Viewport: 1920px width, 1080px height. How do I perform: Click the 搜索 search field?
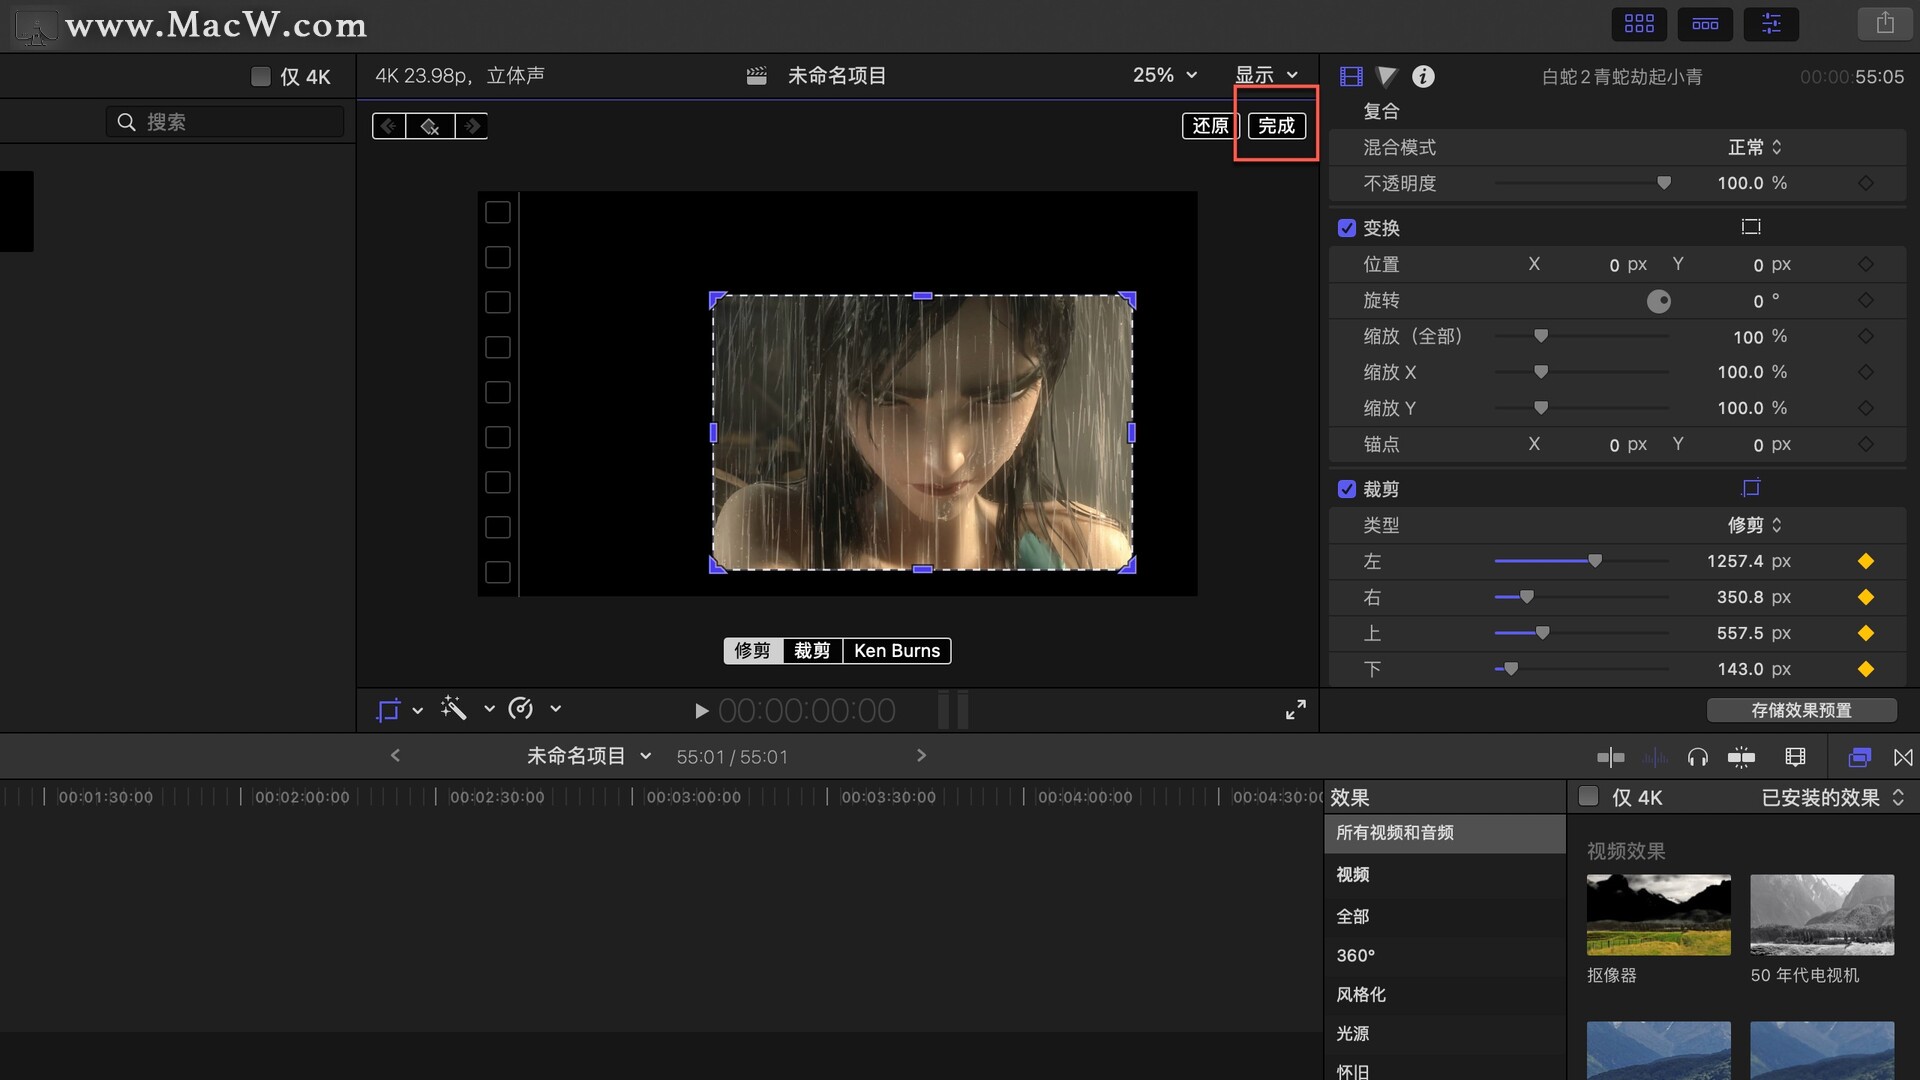click(225, 122)
